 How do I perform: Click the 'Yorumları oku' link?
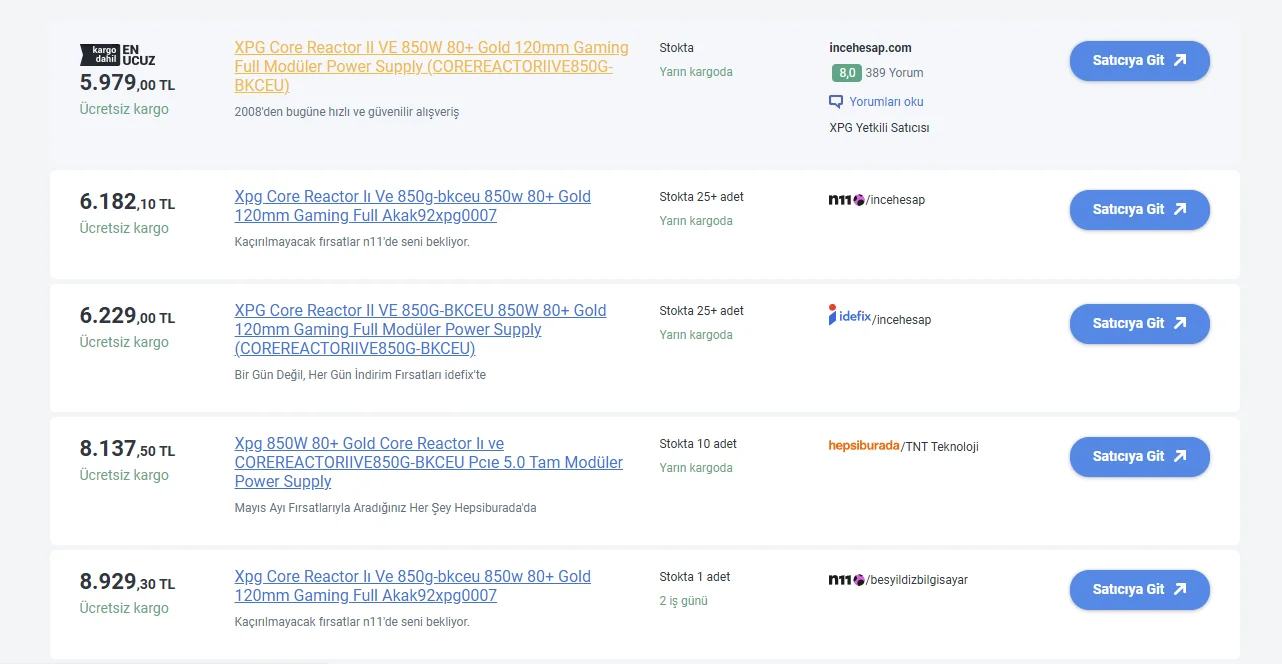point(886,102)
